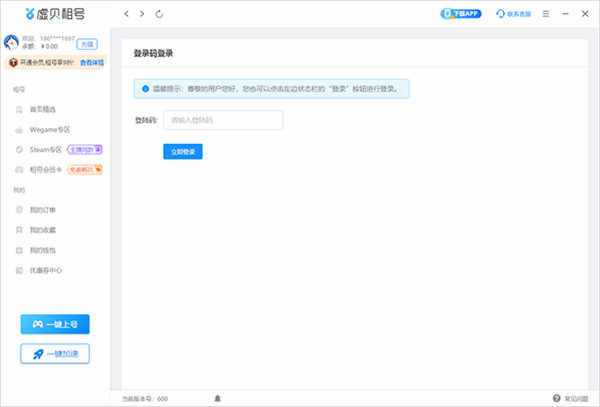Close the application window
600x407 pixels.
(585, 14)
